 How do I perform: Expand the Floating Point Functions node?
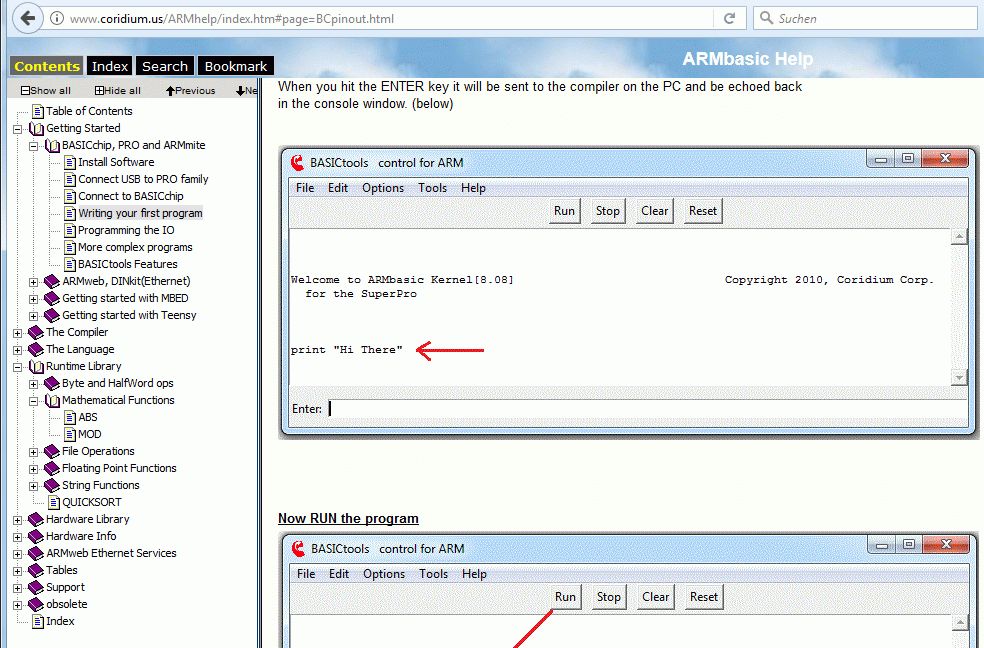(x=33, y=469)
